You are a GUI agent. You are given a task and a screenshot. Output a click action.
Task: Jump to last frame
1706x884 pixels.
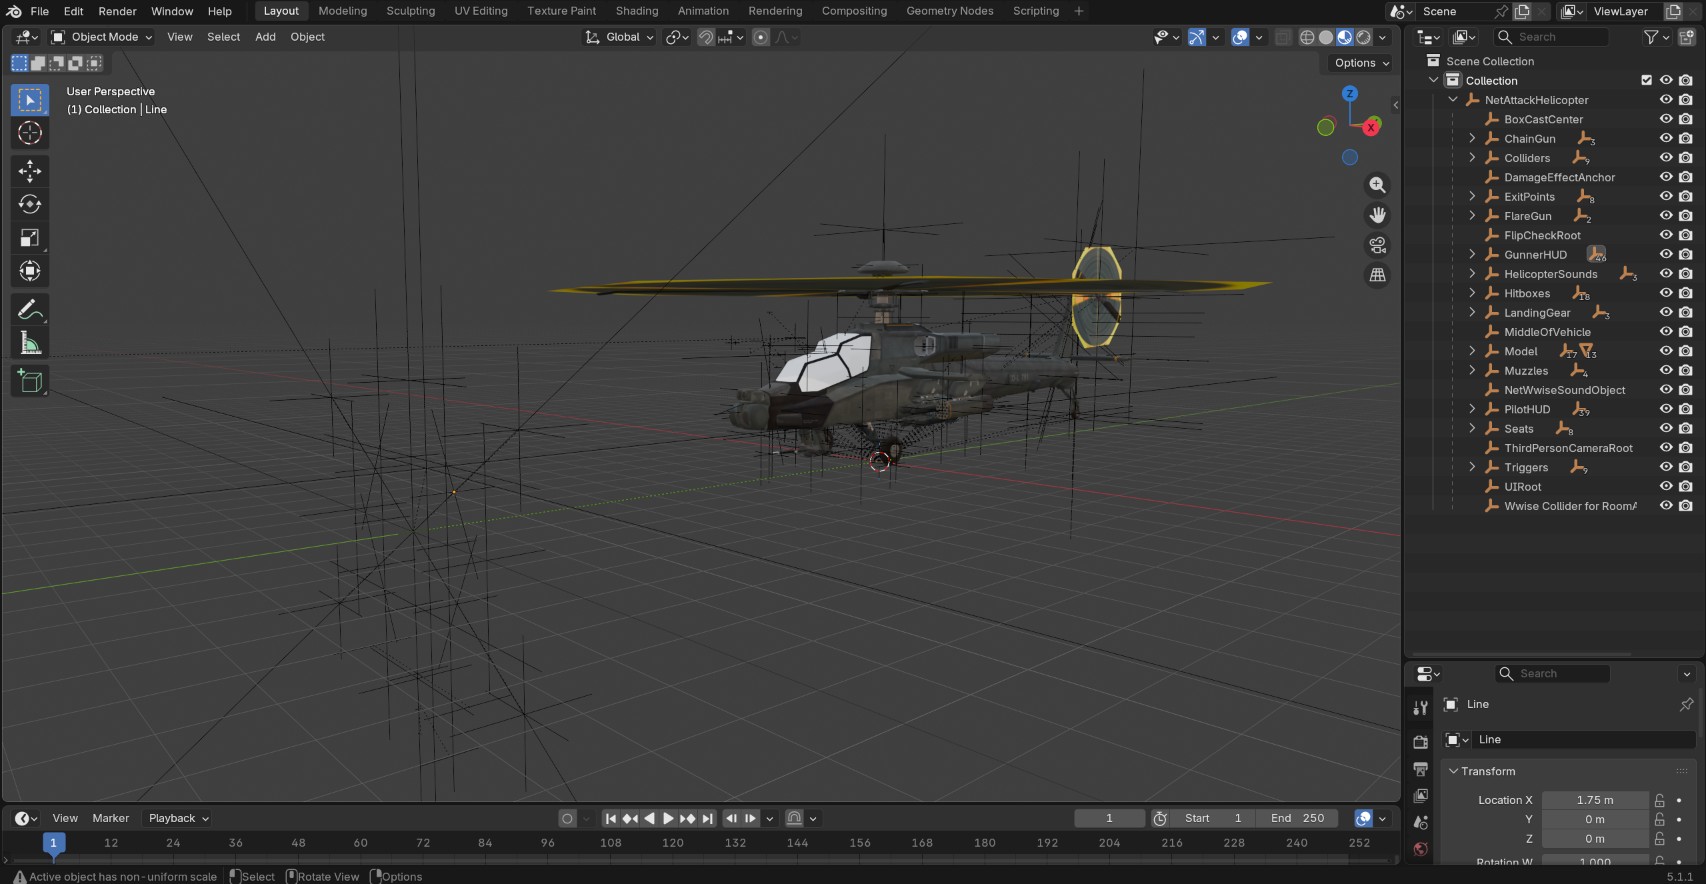(x=708, y=818)
